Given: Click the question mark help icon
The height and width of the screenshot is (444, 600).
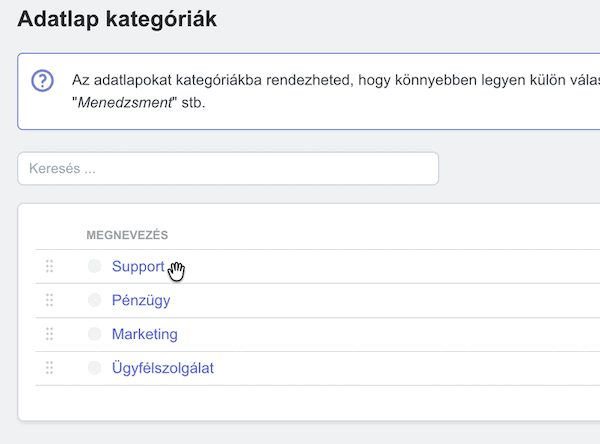Looking at the screenshot, I should click(x=42, y=80).
